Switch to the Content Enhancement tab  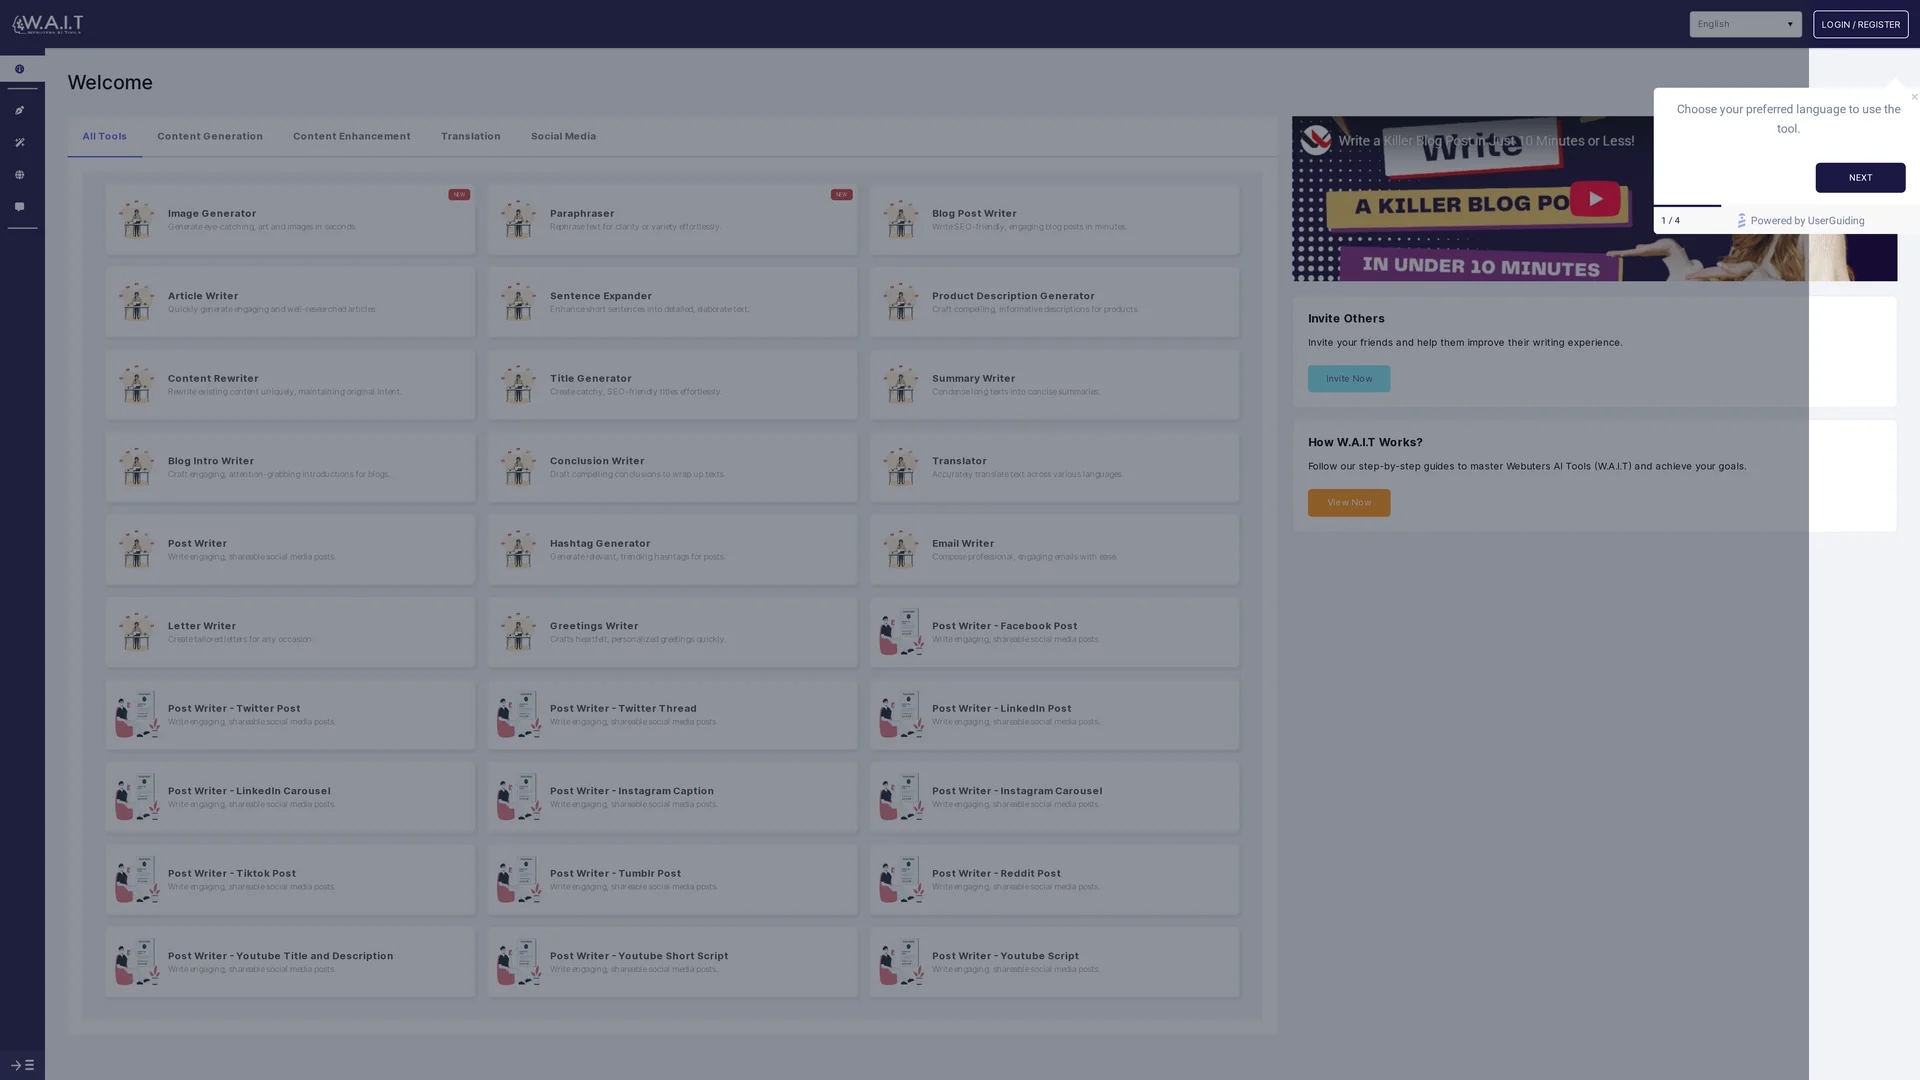point(351,136)
